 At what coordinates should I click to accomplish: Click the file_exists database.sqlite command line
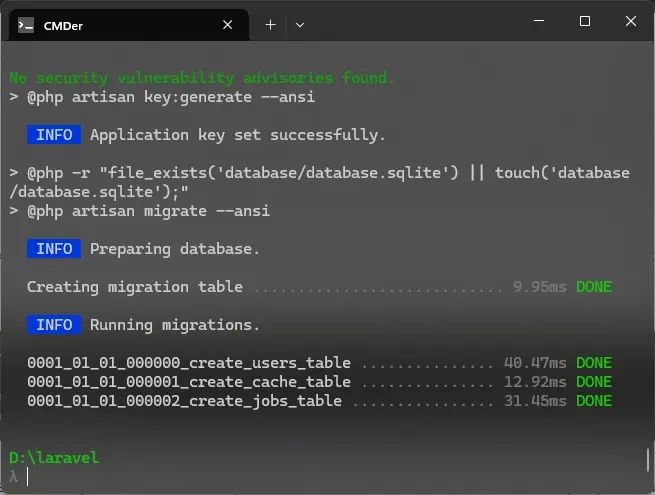[320, 183]
